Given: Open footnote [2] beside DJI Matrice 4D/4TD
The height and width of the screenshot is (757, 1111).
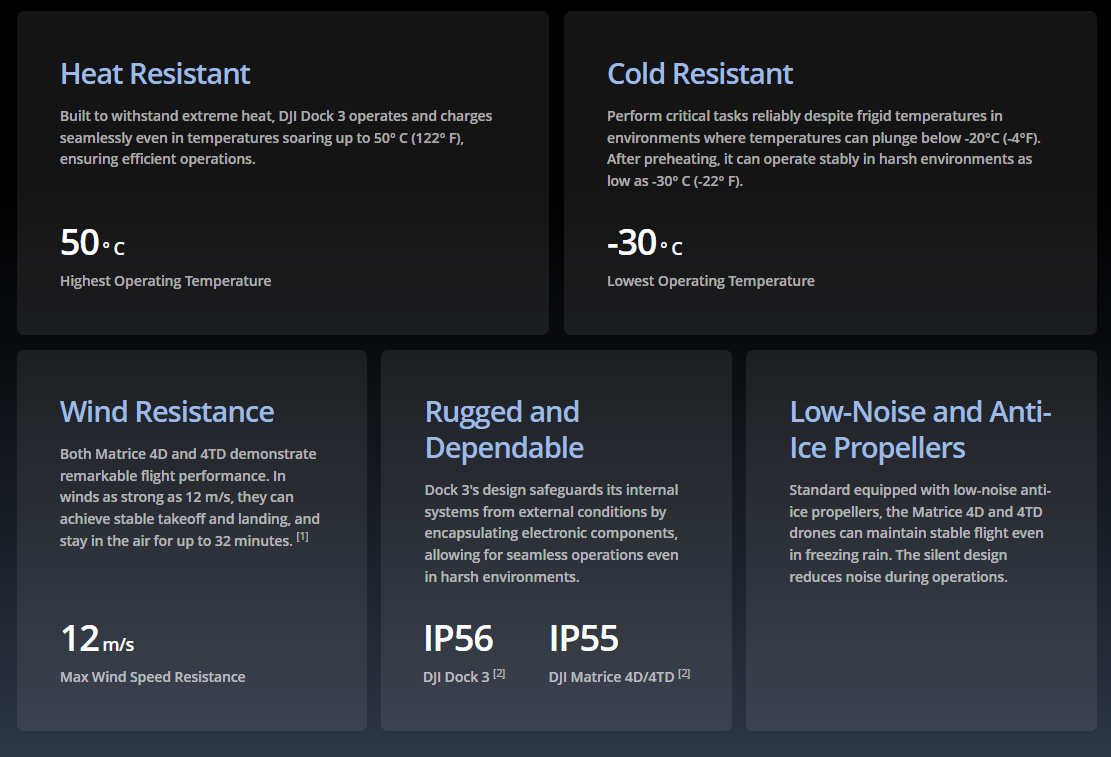Looking at the screenshot, I should pyautogui.click(x=684, y=674).
